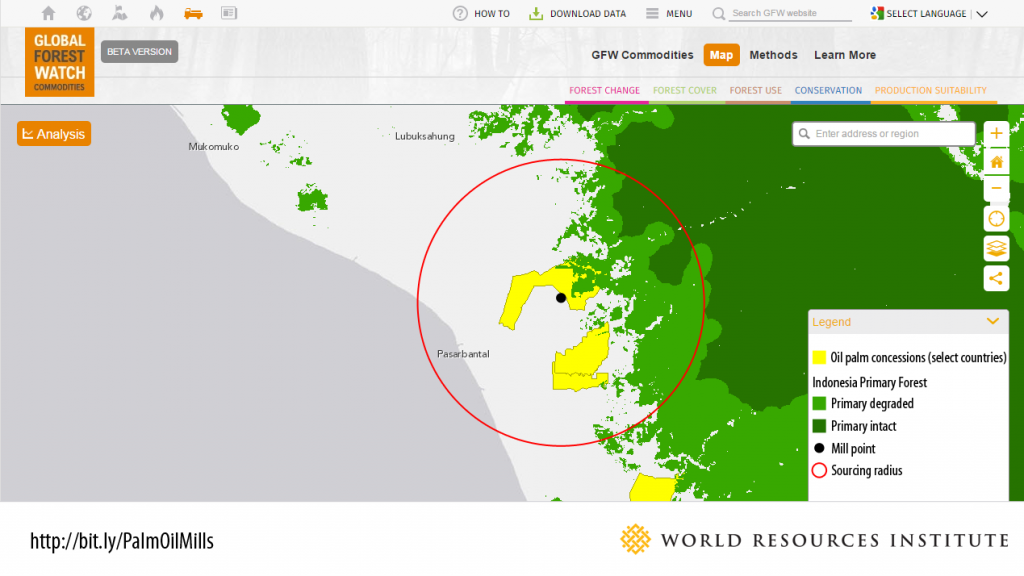Reset map with the home extent button
Viewport: 1024px width, 576px height.
[996, 161]
